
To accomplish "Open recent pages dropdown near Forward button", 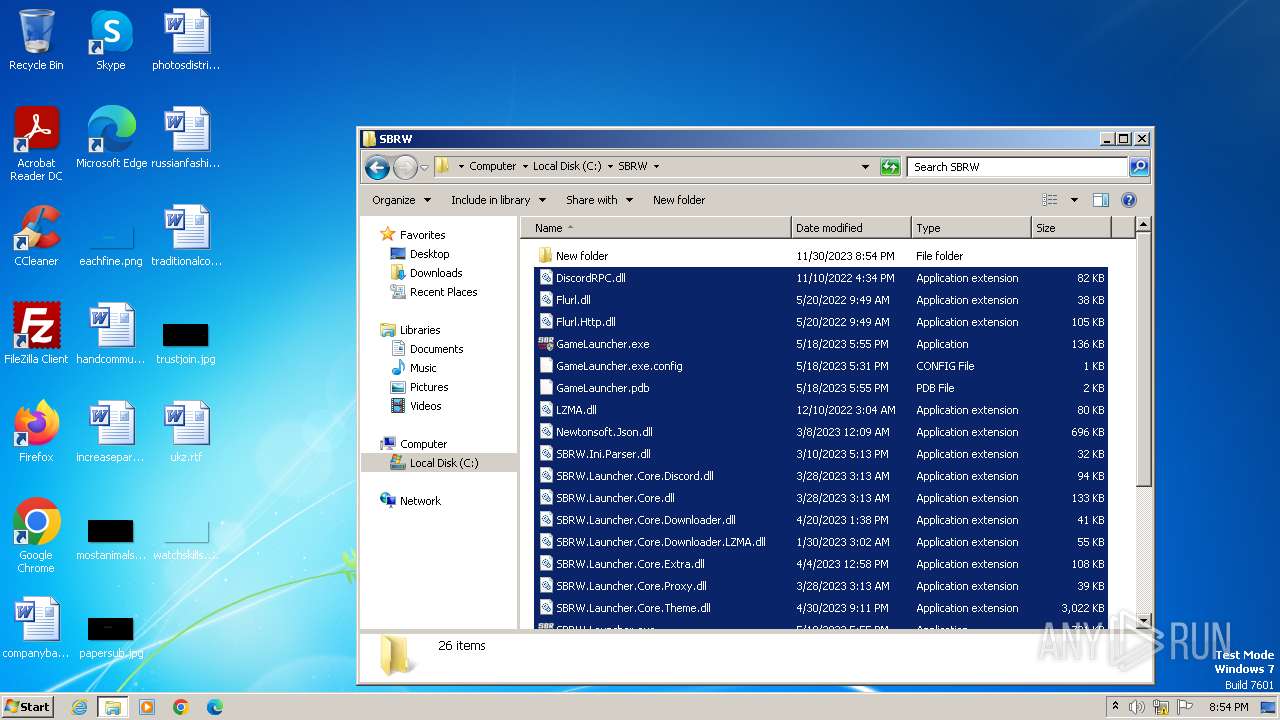I will point(425,167).
